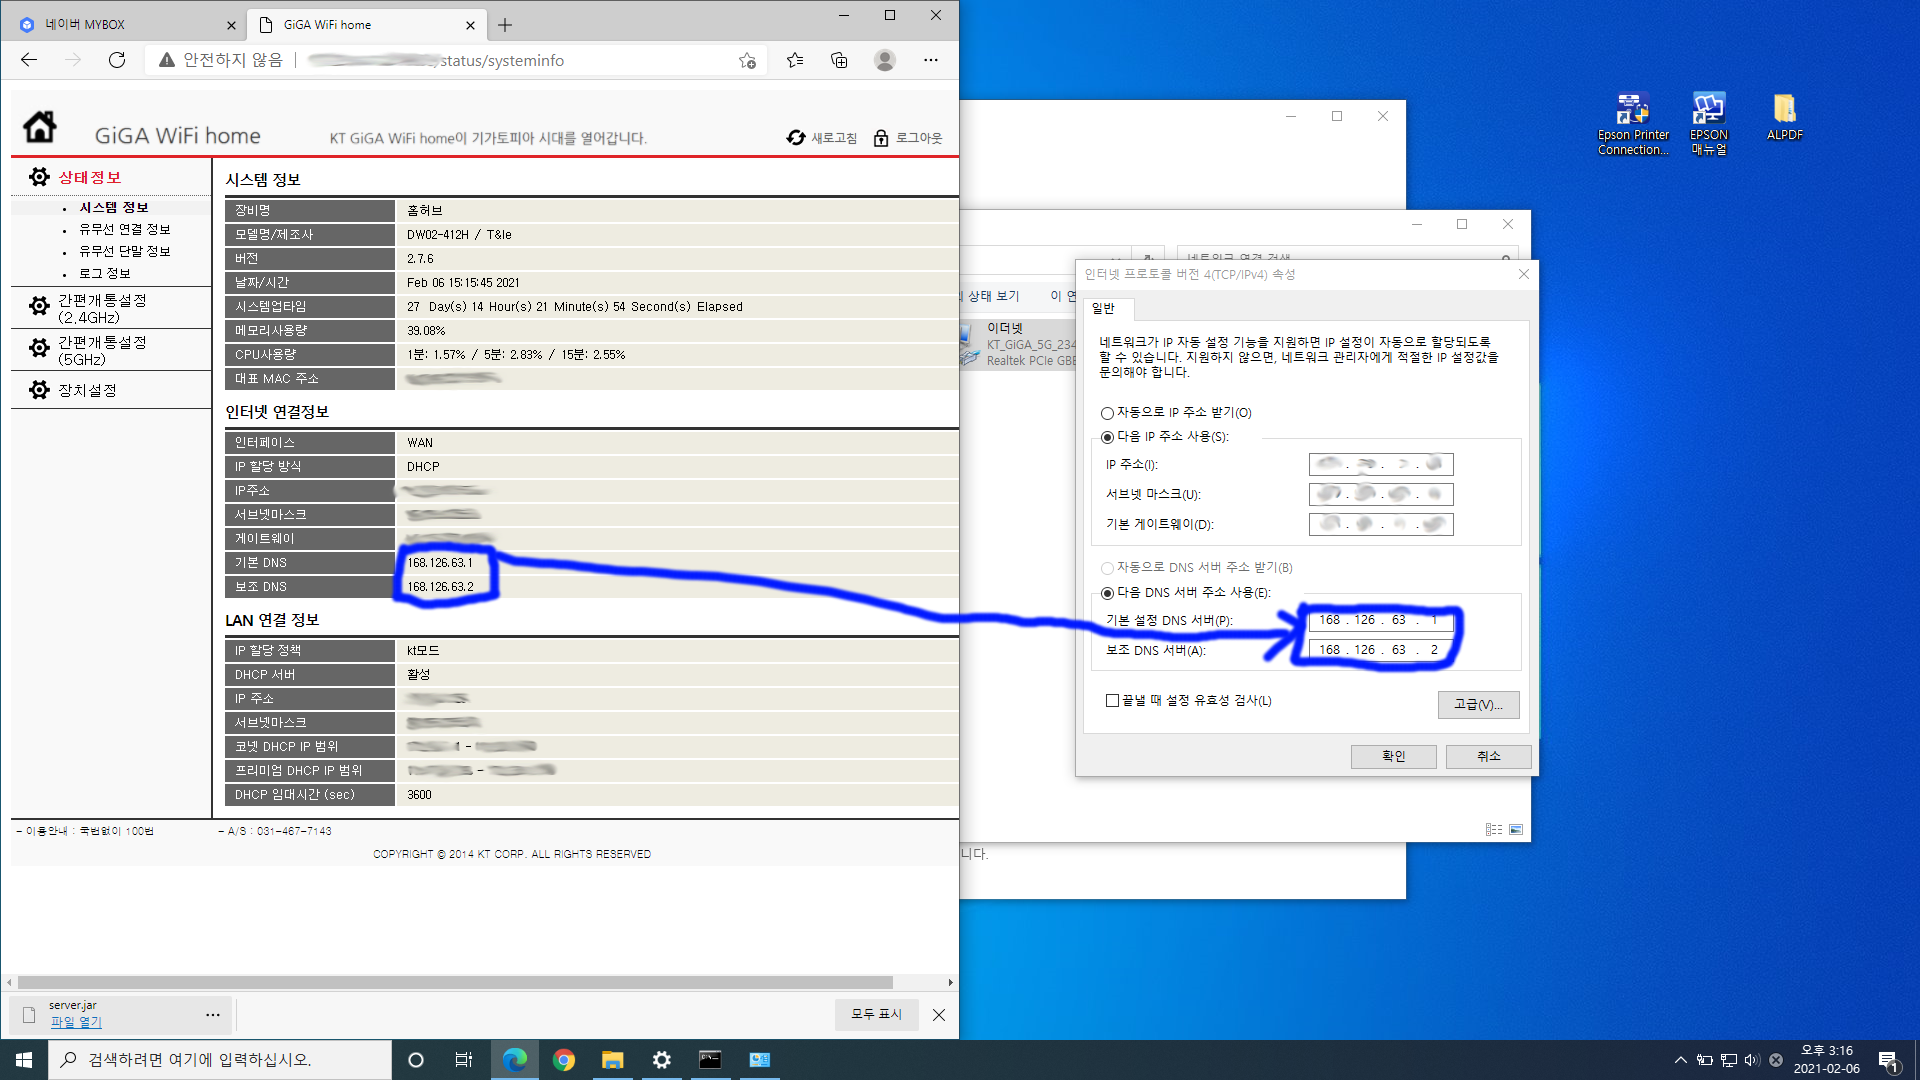Click the 고급(V)... button
This screenshot has width=1920, height=1080.
tap(1478, 705)
